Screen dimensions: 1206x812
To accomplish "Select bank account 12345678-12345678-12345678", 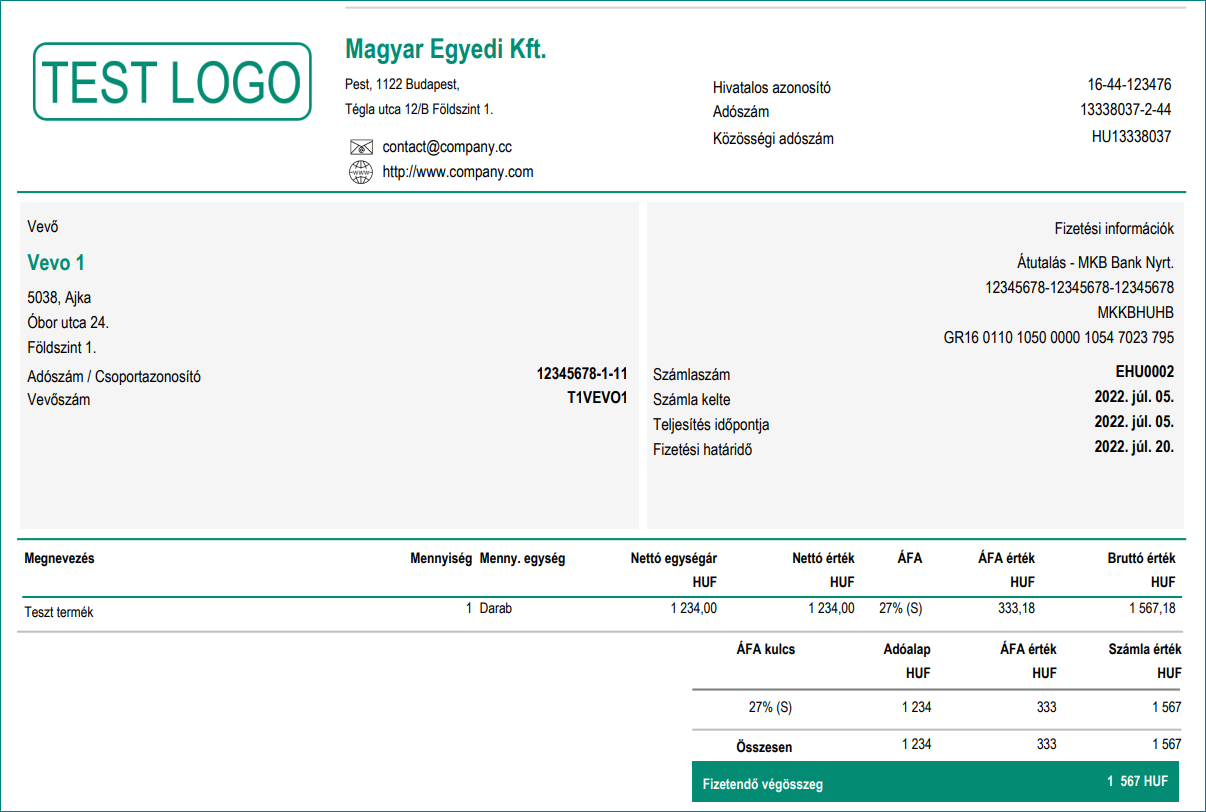I will (x=1080, y=288).
